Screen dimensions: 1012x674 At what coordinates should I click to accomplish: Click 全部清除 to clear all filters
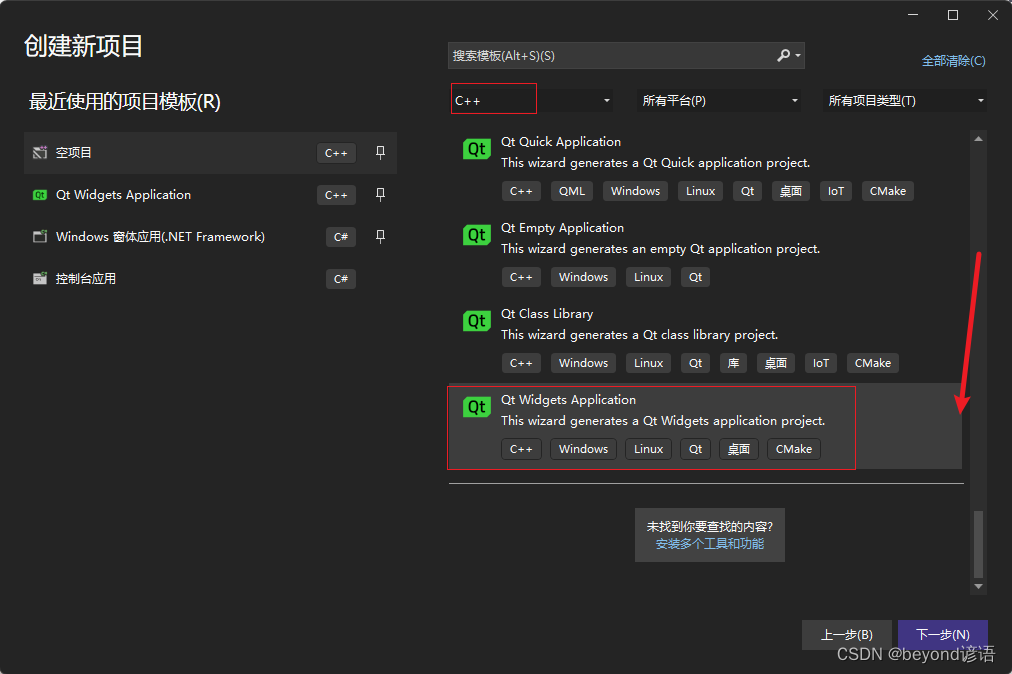[953, 61]
